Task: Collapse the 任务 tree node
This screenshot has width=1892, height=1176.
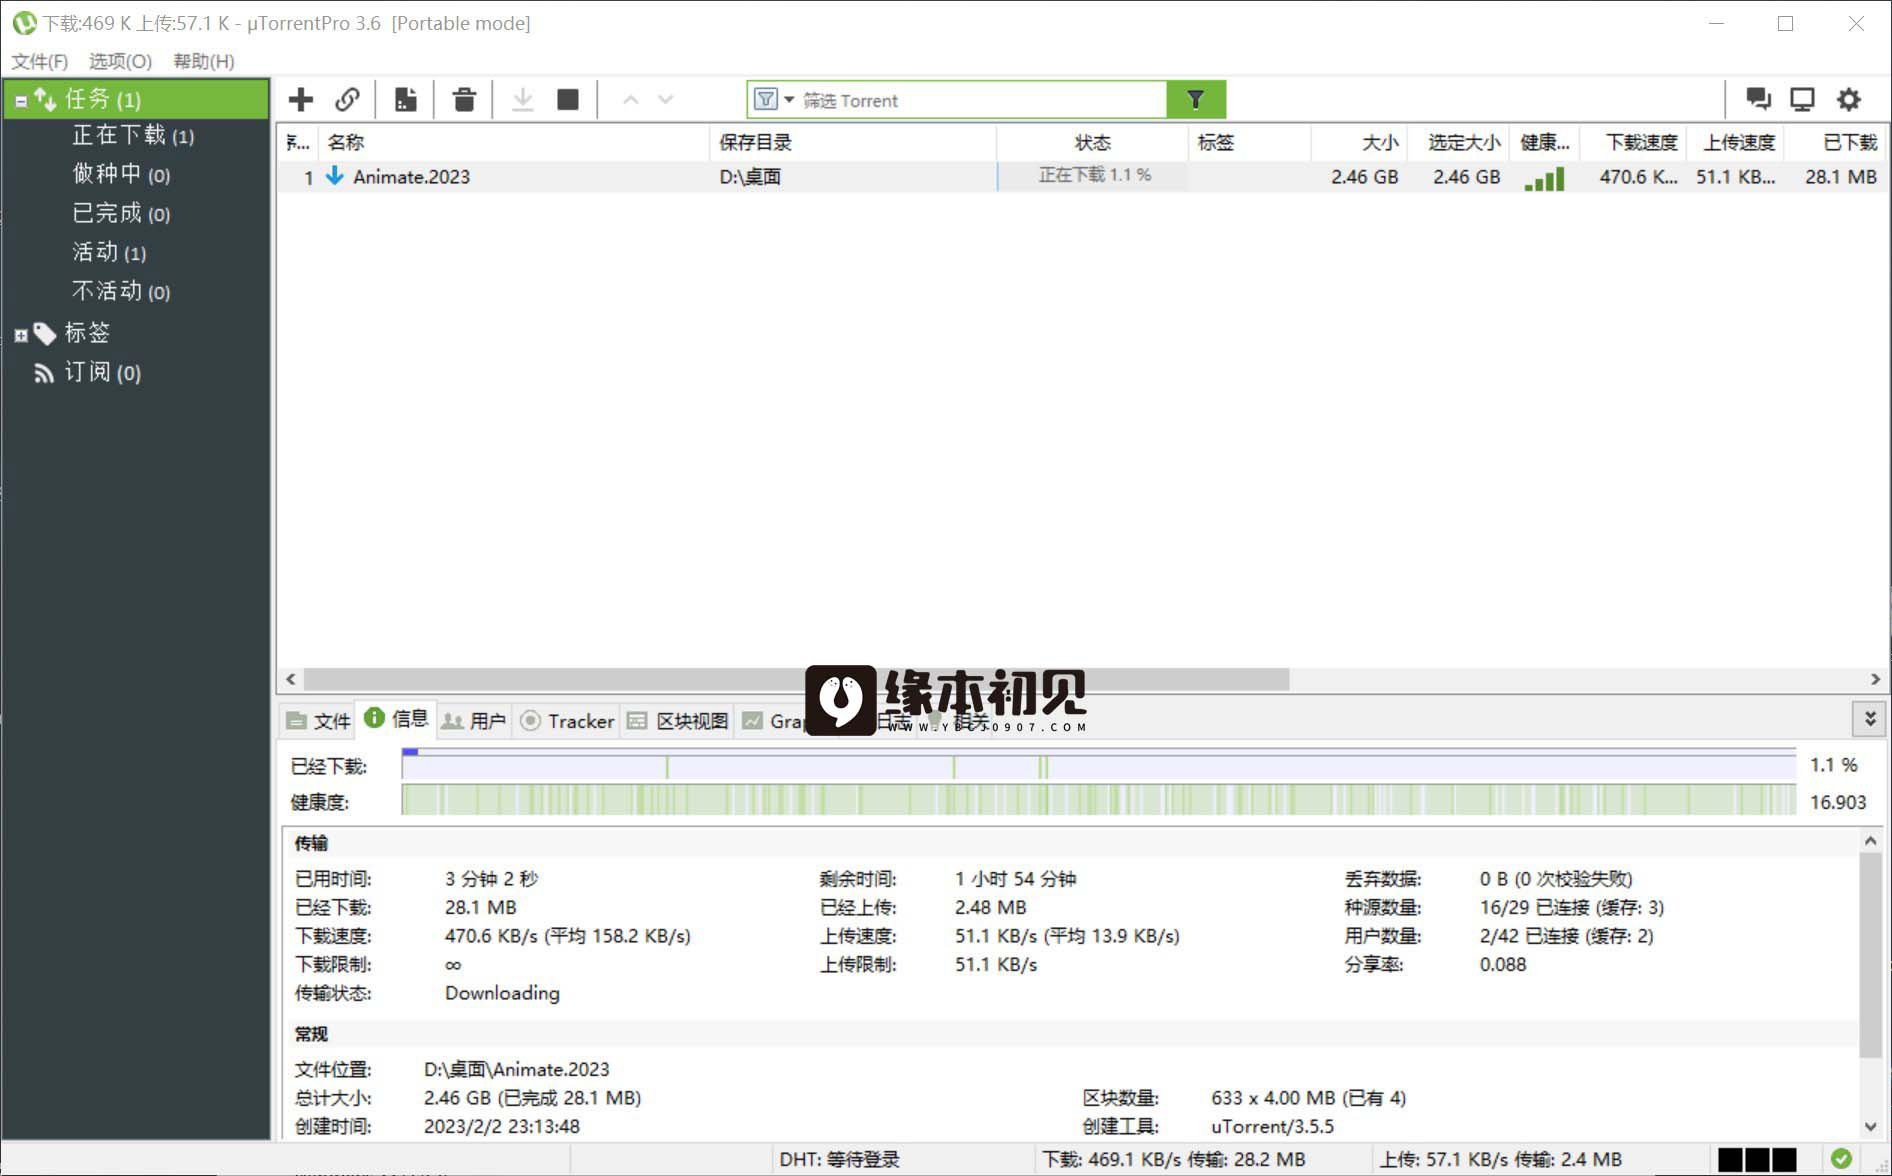Action: pyautogui.click(x=21, y=101)
